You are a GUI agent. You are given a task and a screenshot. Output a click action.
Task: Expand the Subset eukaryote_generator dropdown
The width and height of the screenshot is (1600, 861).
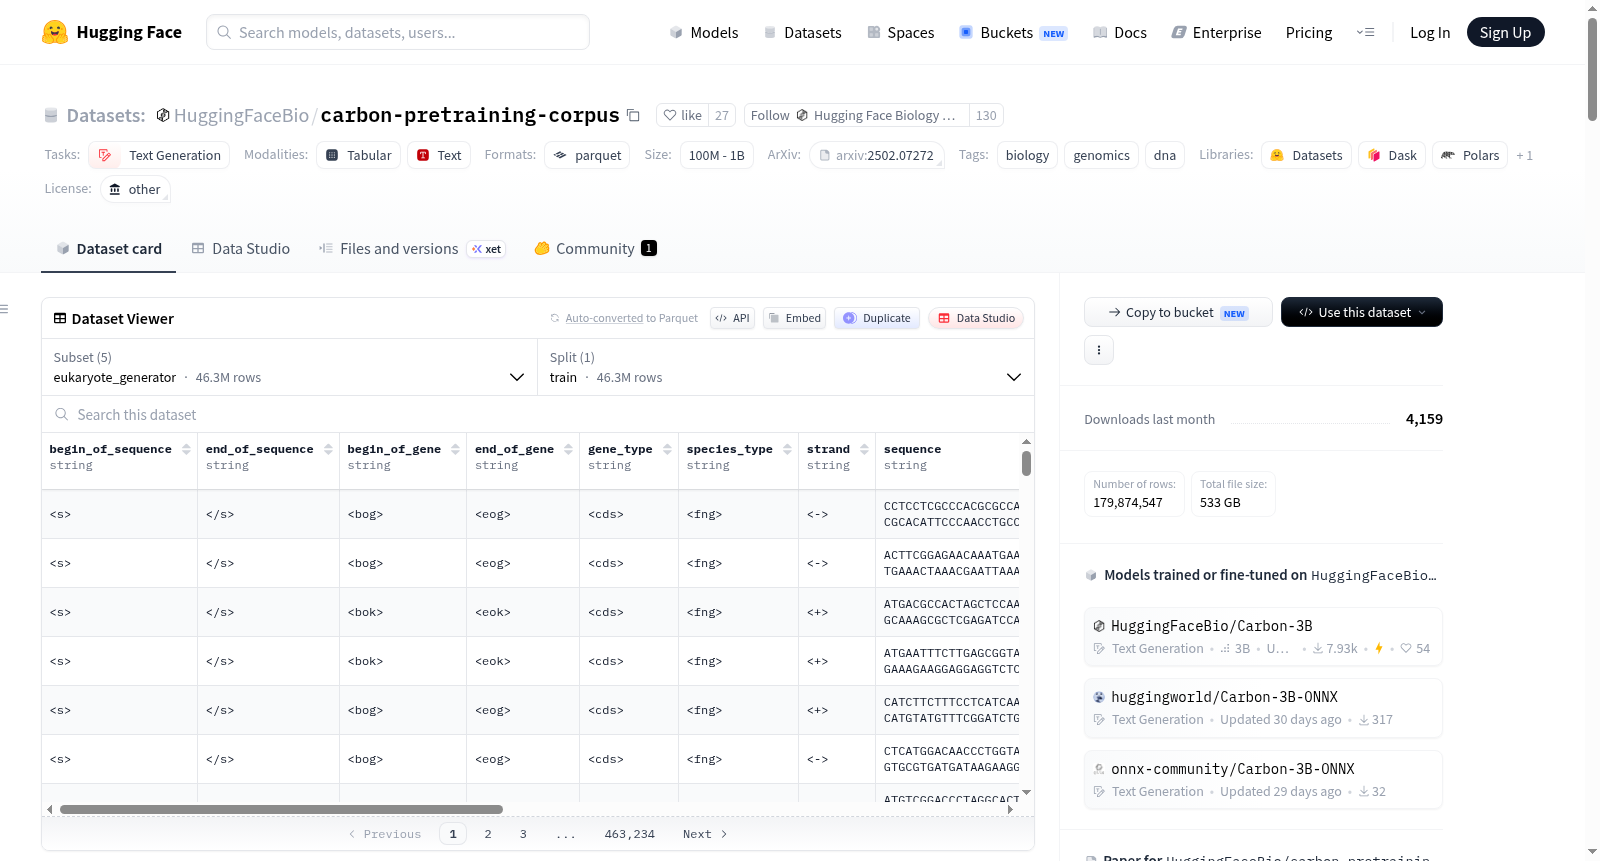(x=289, y=367)
